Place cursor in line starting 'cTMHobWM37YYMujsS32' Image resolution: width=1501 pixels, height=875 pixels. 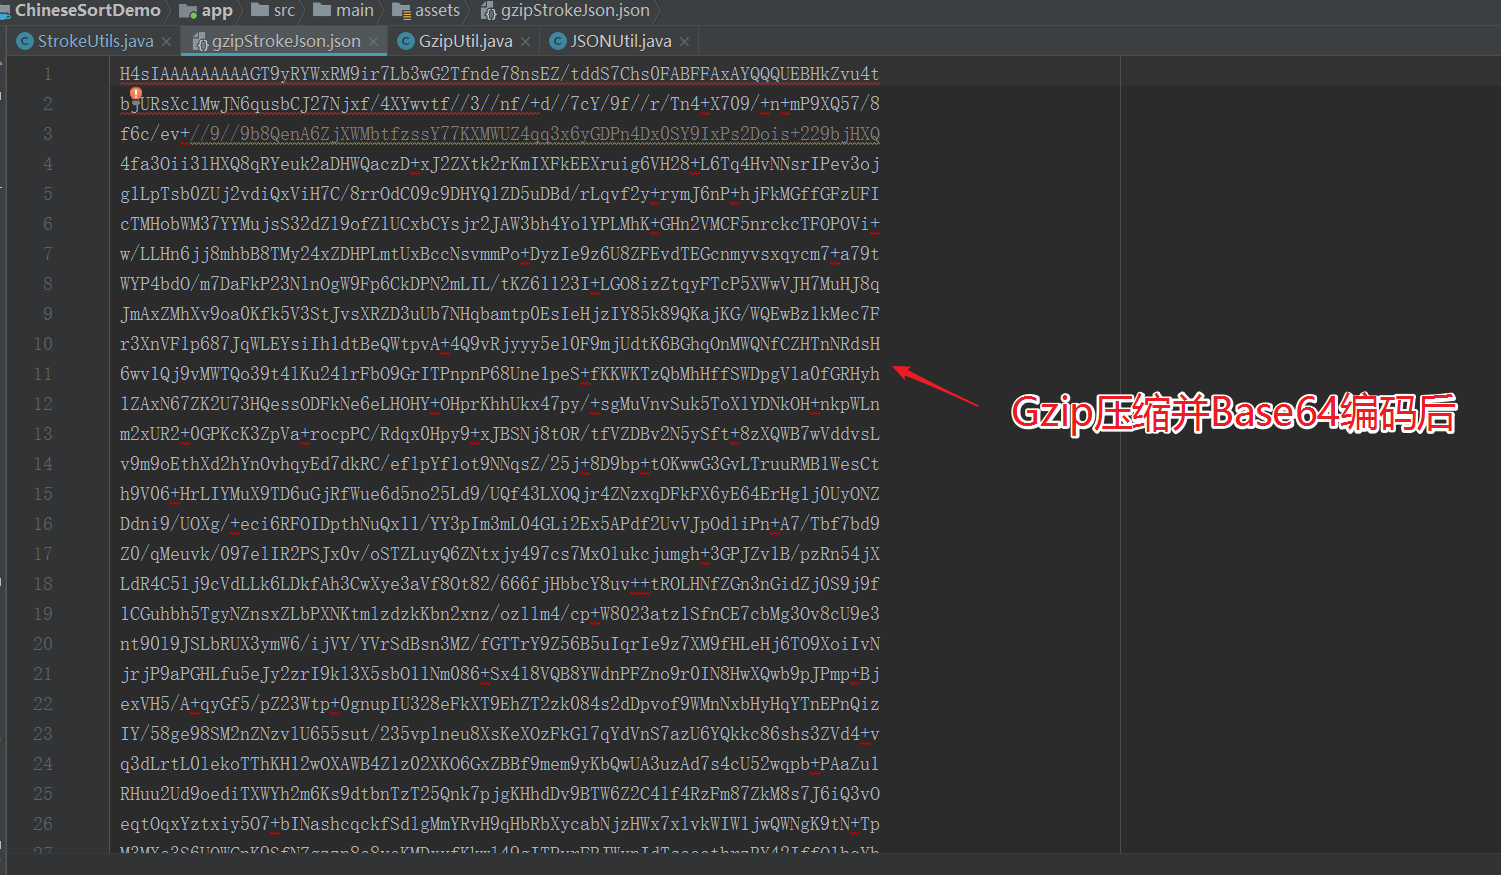[x=500, y=224]
